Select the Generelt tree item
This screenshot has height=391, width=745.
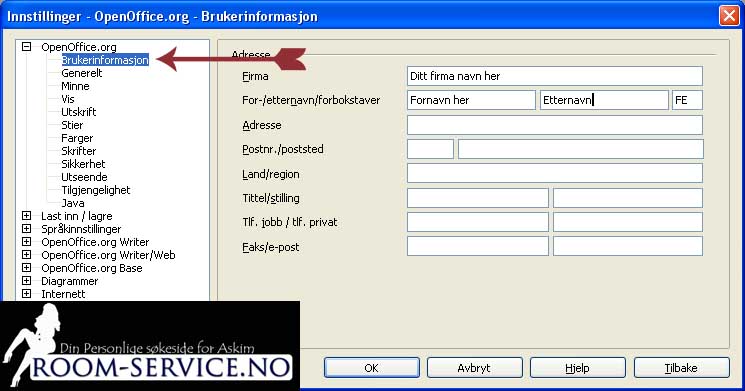(x=82, y=73)
